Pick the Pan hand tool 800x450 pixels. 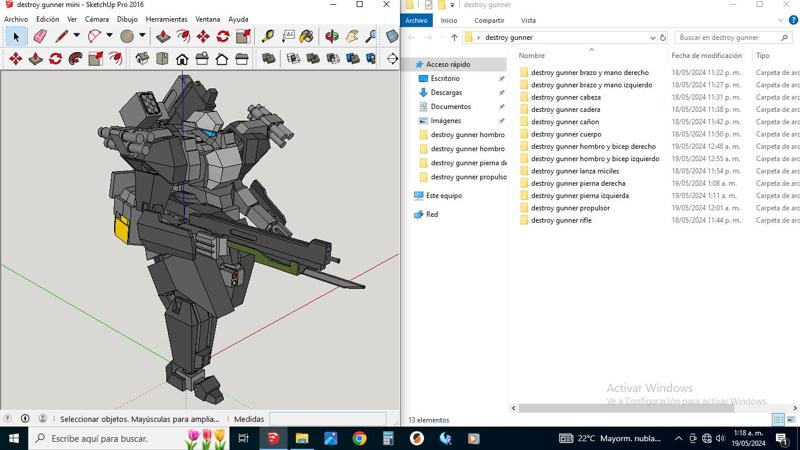[x=352, y=36]
